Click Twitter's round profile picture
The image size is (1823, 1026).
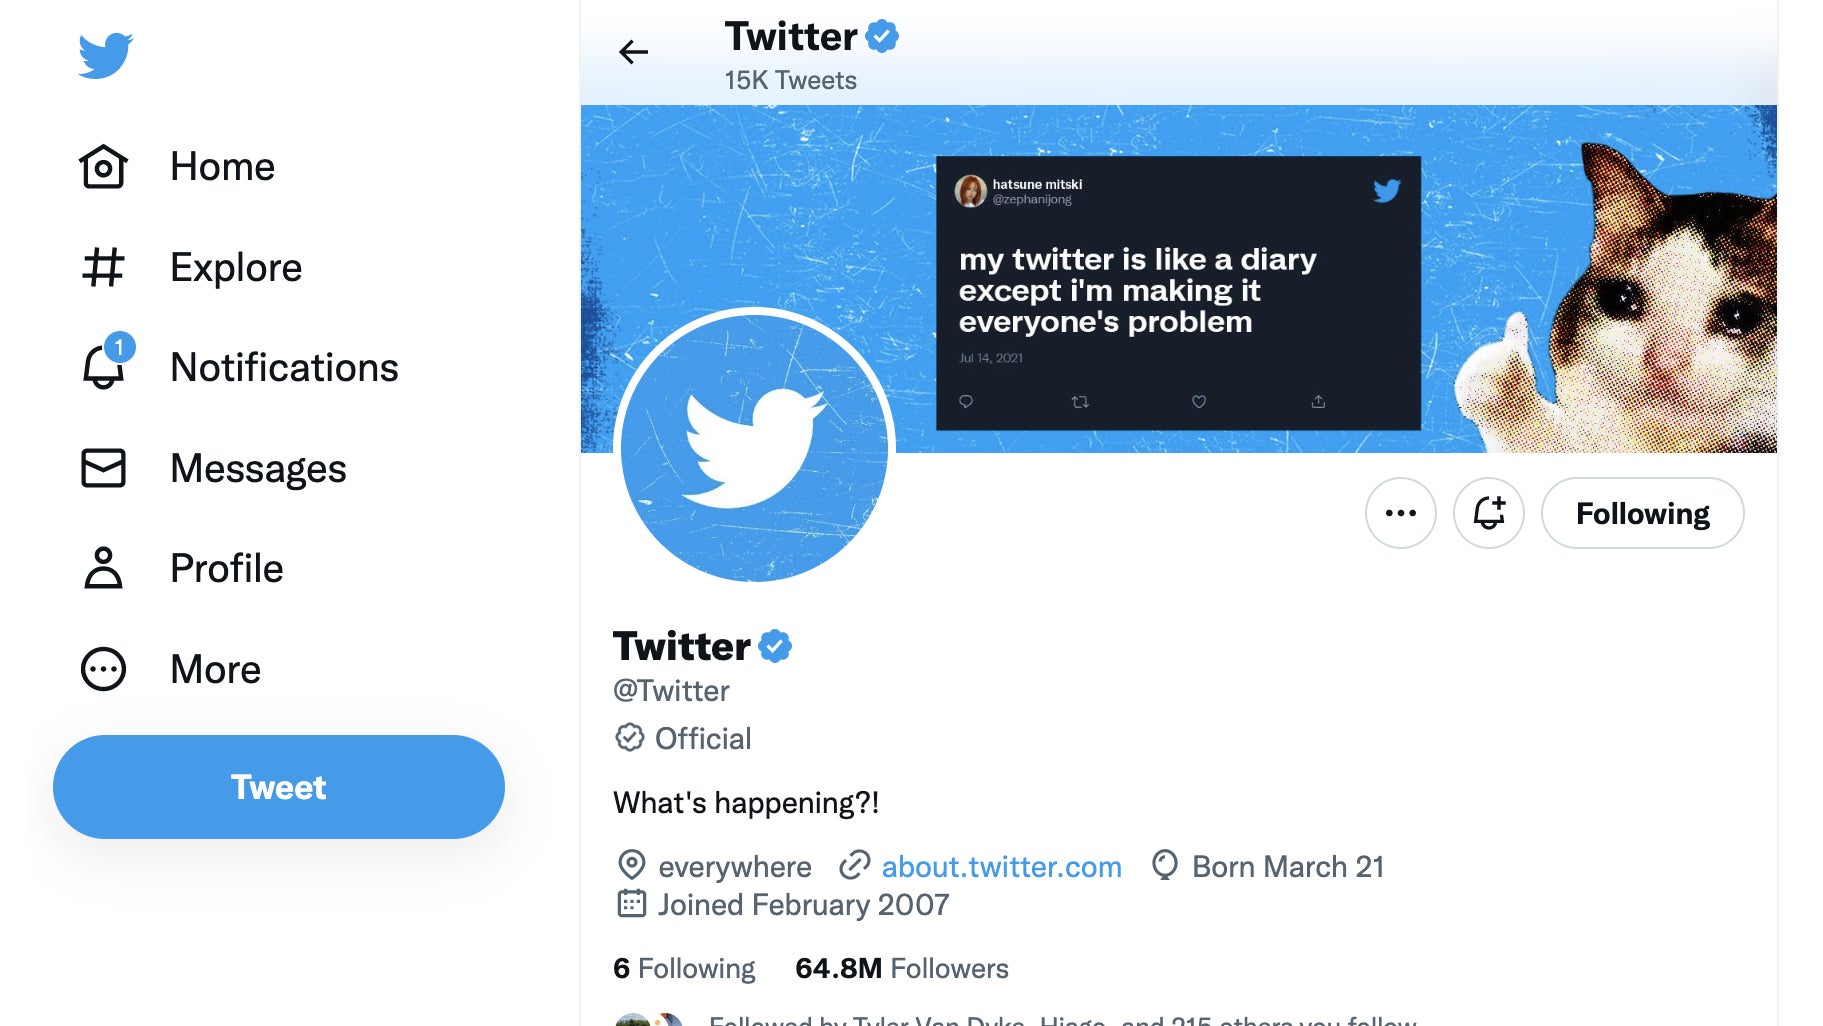pyautogui.click(x=755, y=445)
